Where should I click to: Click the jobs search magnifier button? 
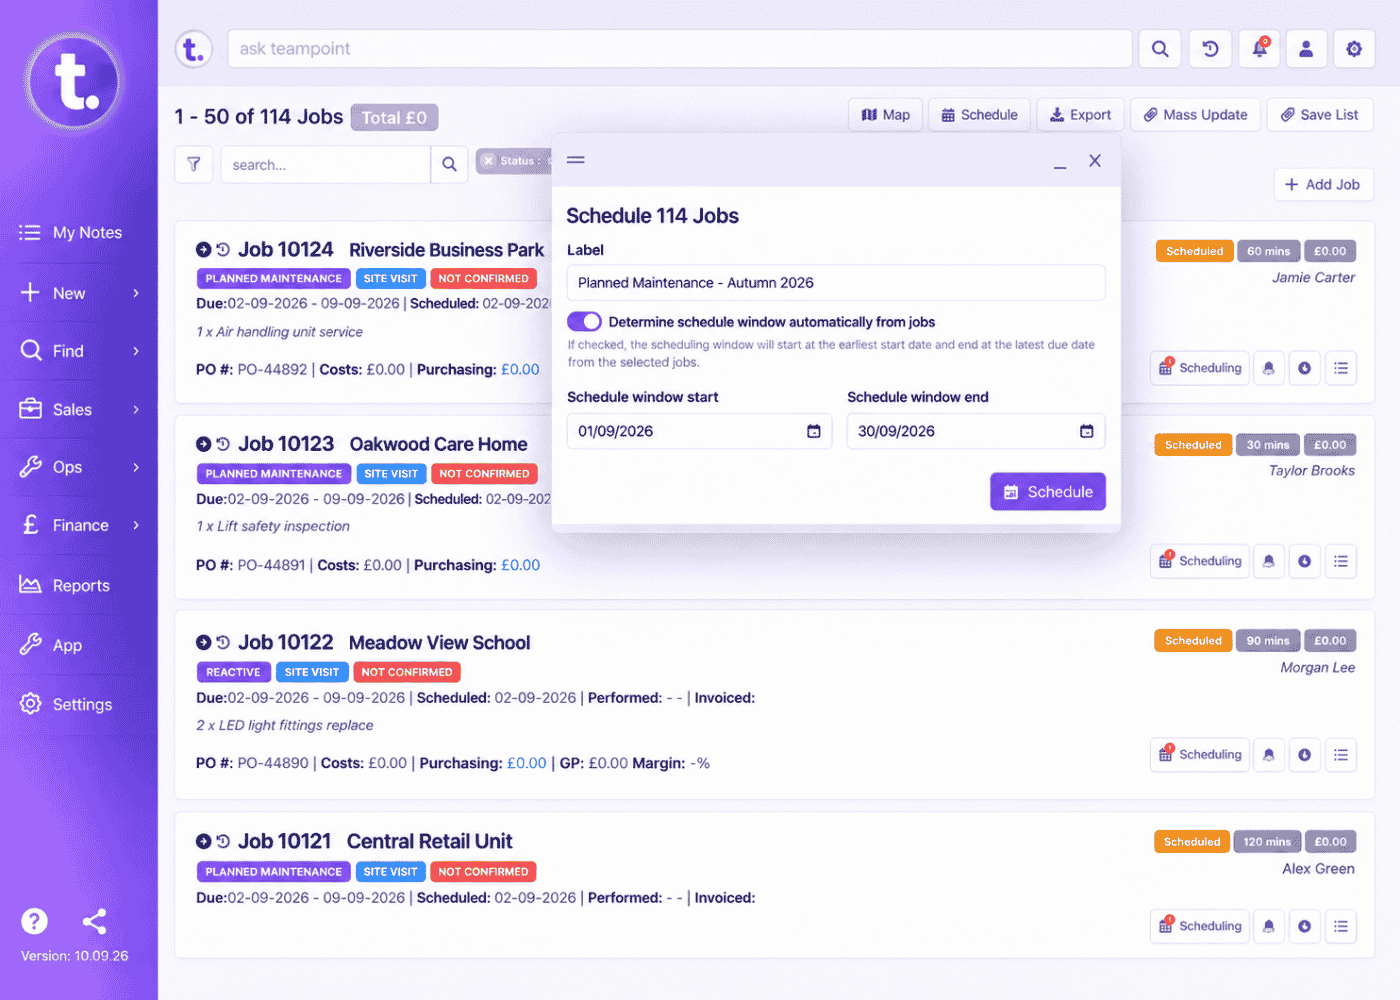click(450, 164)
